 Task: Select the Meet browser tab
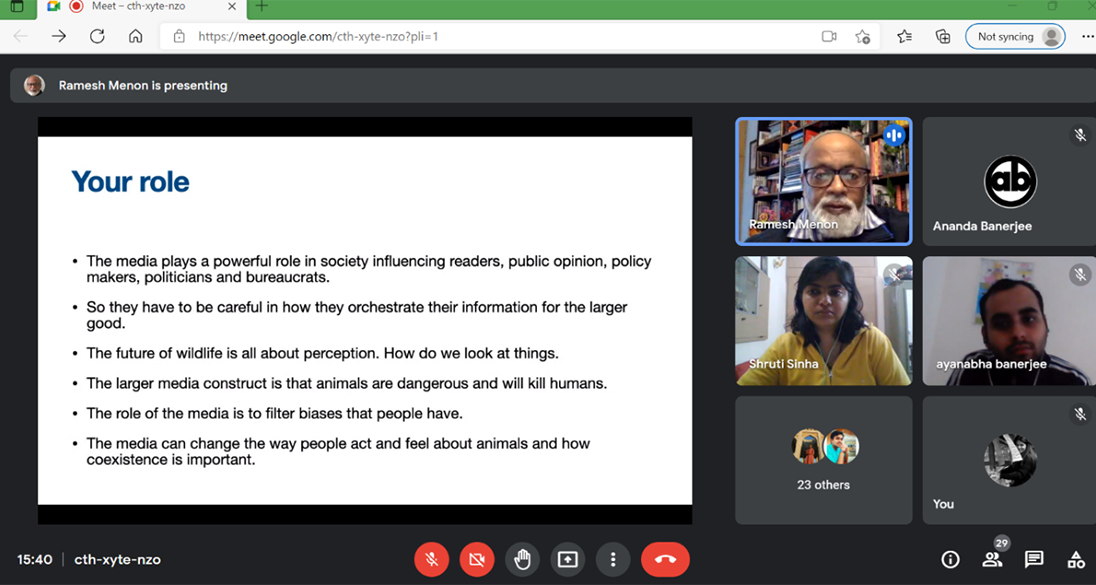click(140, 7)
